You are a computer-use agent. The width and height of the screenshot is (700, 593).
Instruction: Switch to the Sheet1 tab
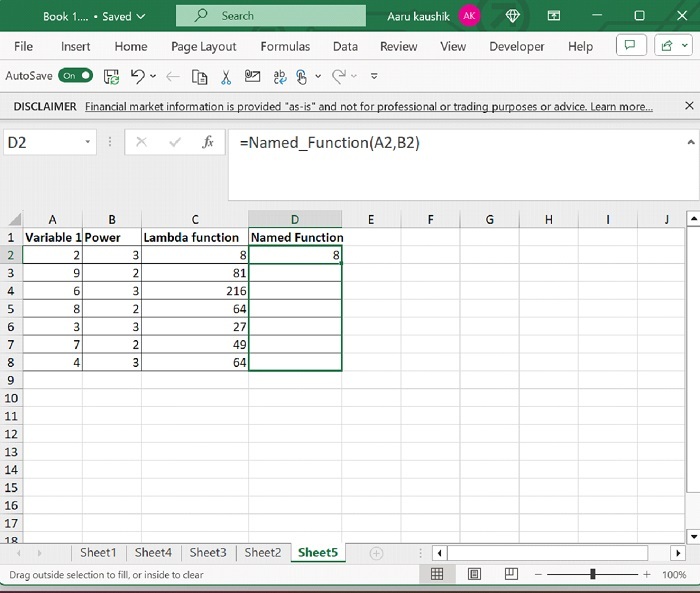click(98, 552)
